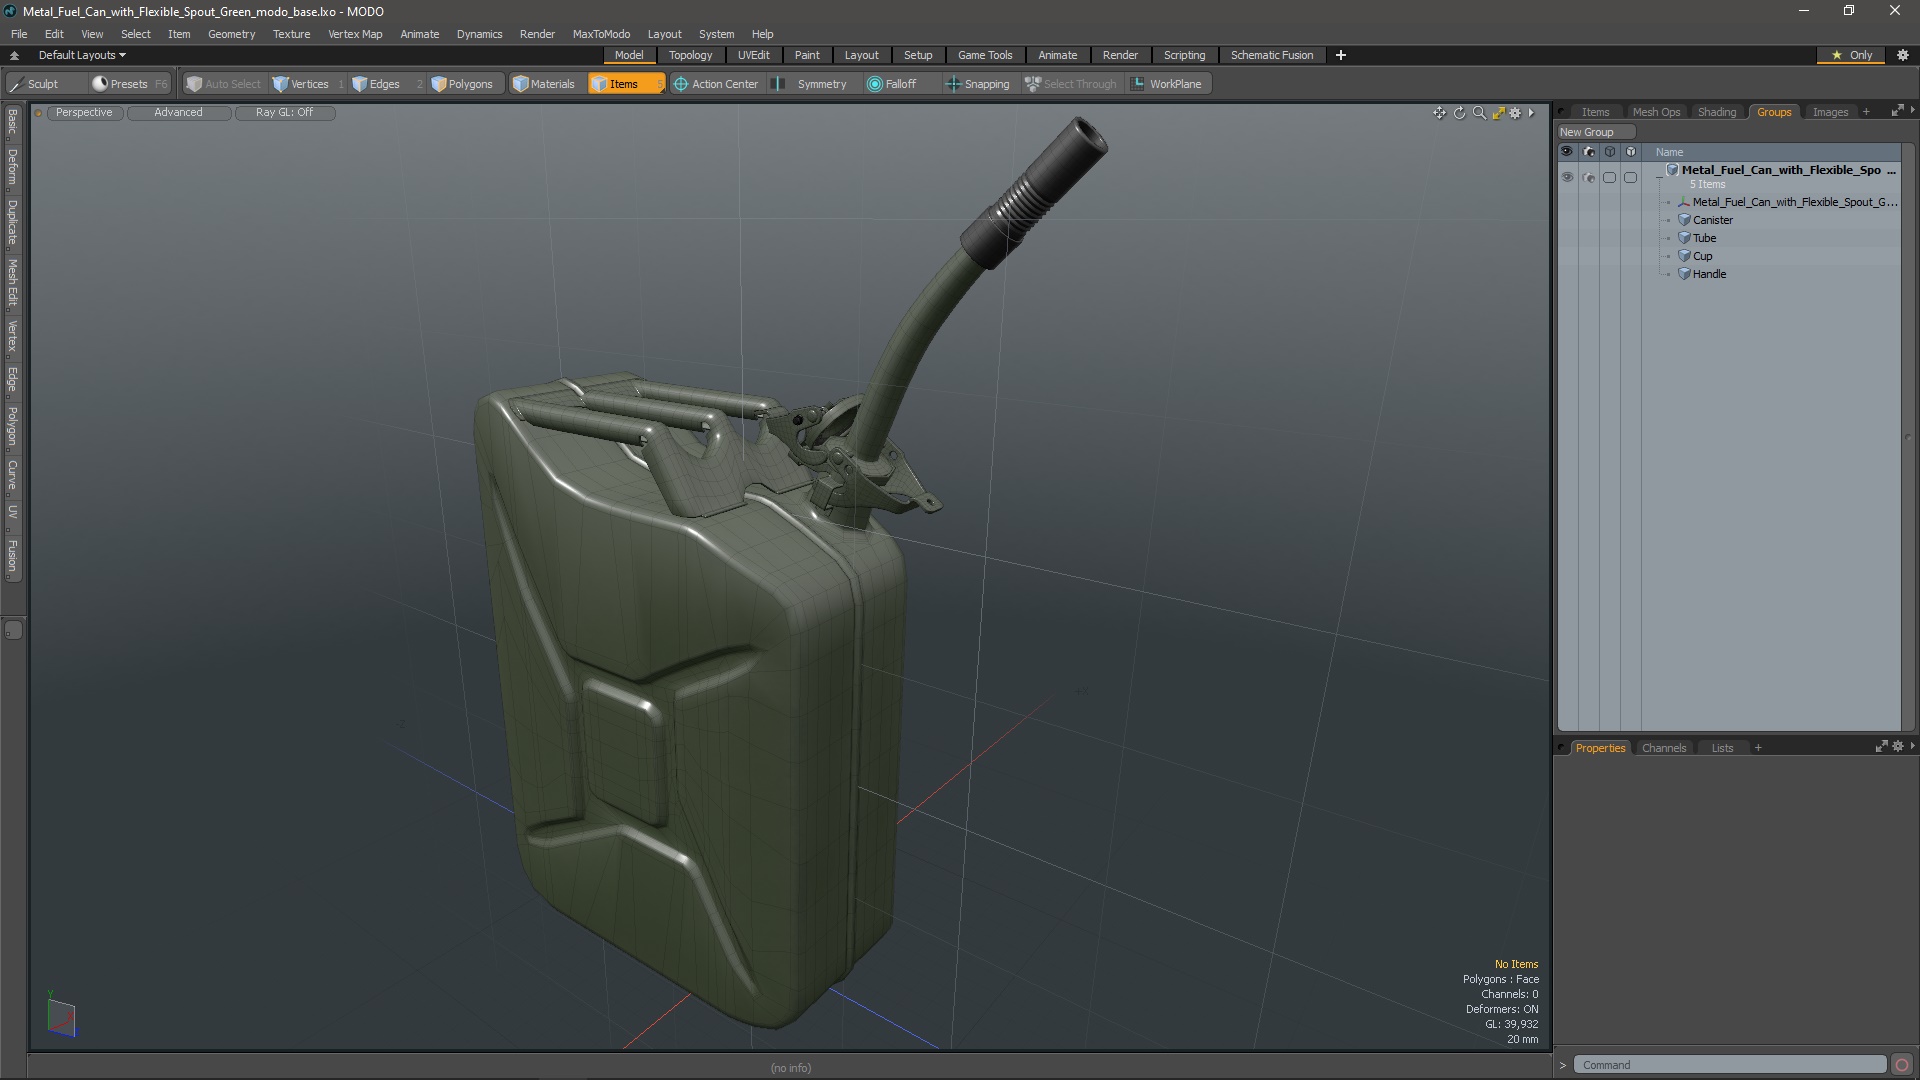Open the Geometry menu
The height and width of the screenshot is (1080, 1920).
tap(231, 34)
